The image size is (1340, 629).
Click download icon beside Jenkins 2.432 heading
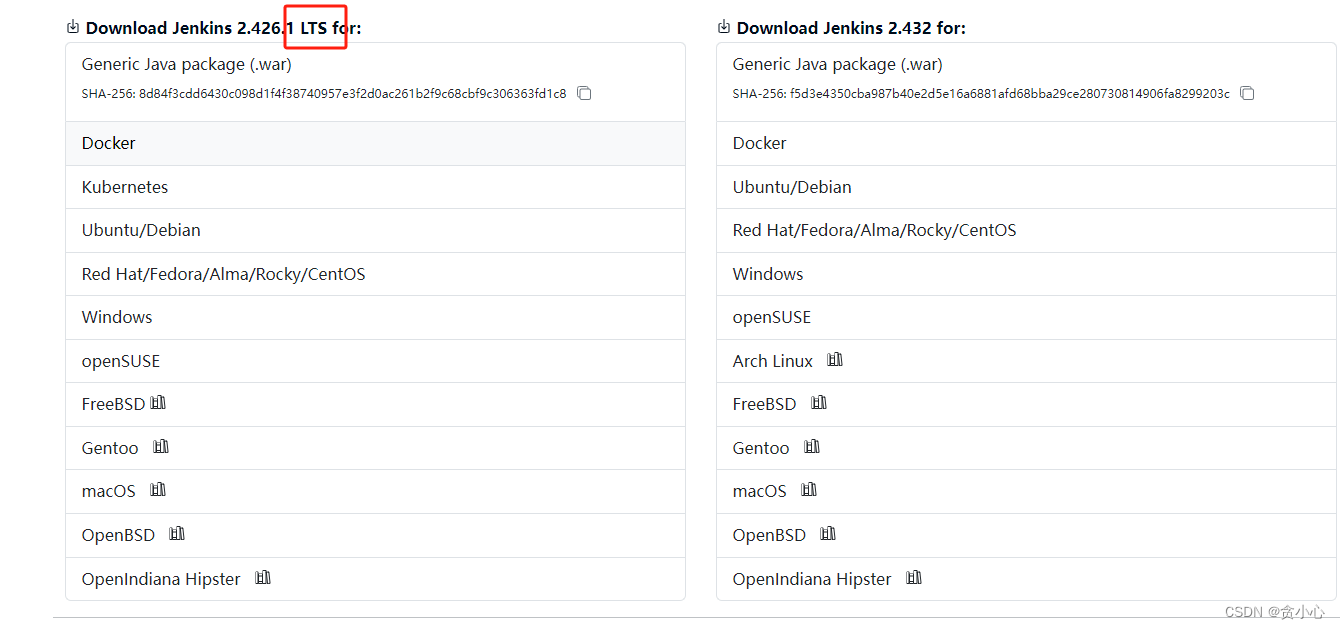point(724,27)
